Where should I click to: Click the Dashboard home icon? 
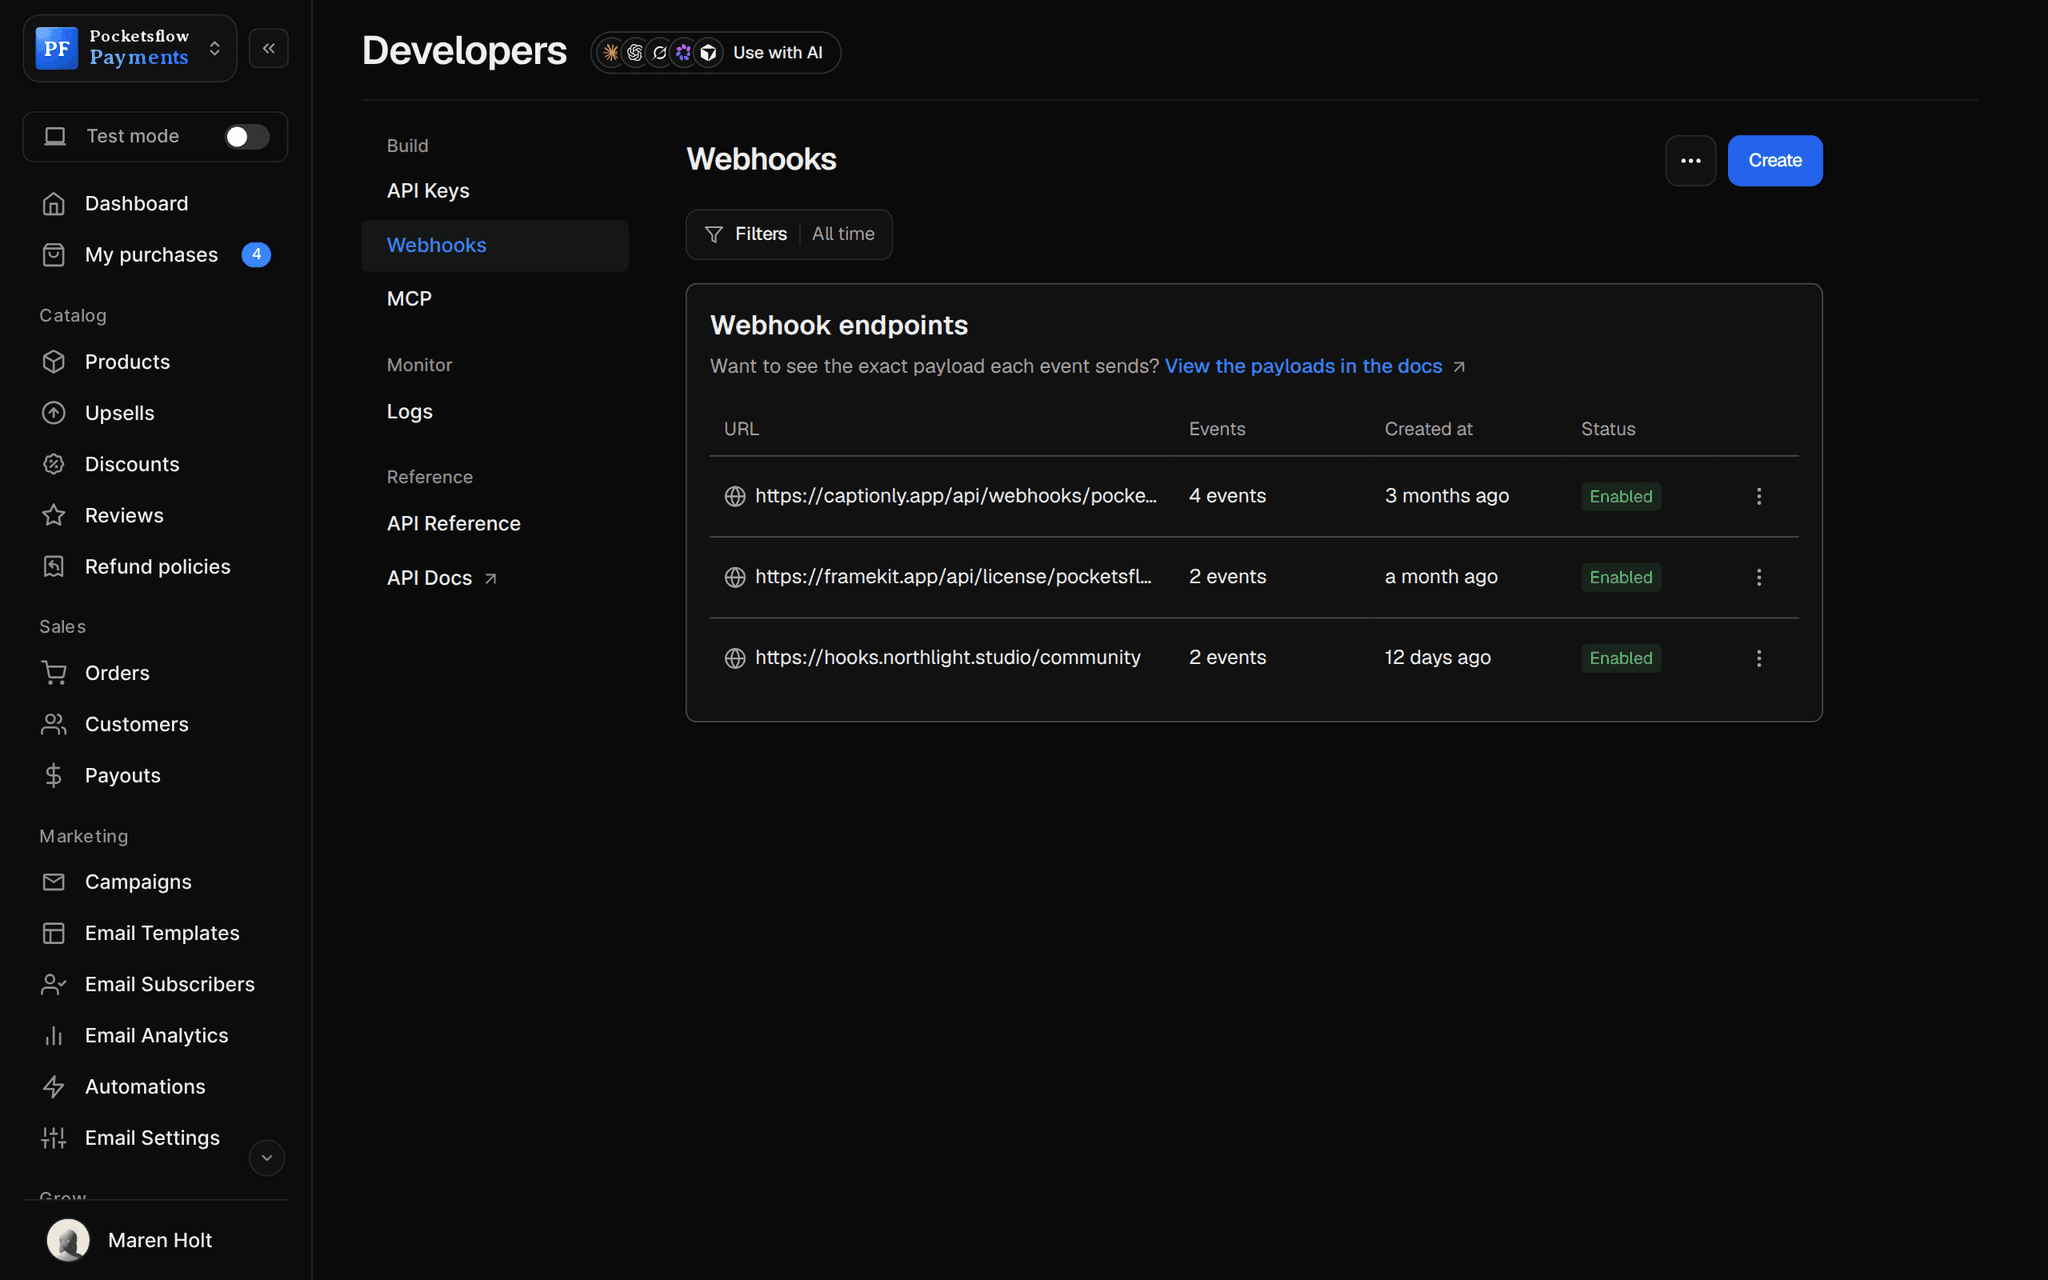(54, 204)
